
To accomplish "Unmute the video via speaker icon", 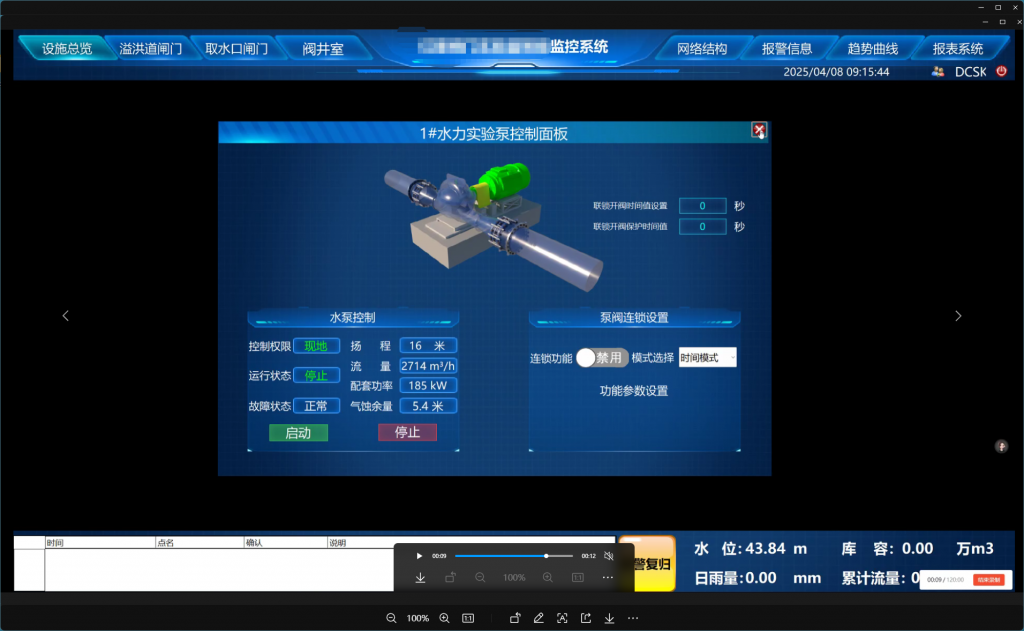I will (x=609, y=556).
